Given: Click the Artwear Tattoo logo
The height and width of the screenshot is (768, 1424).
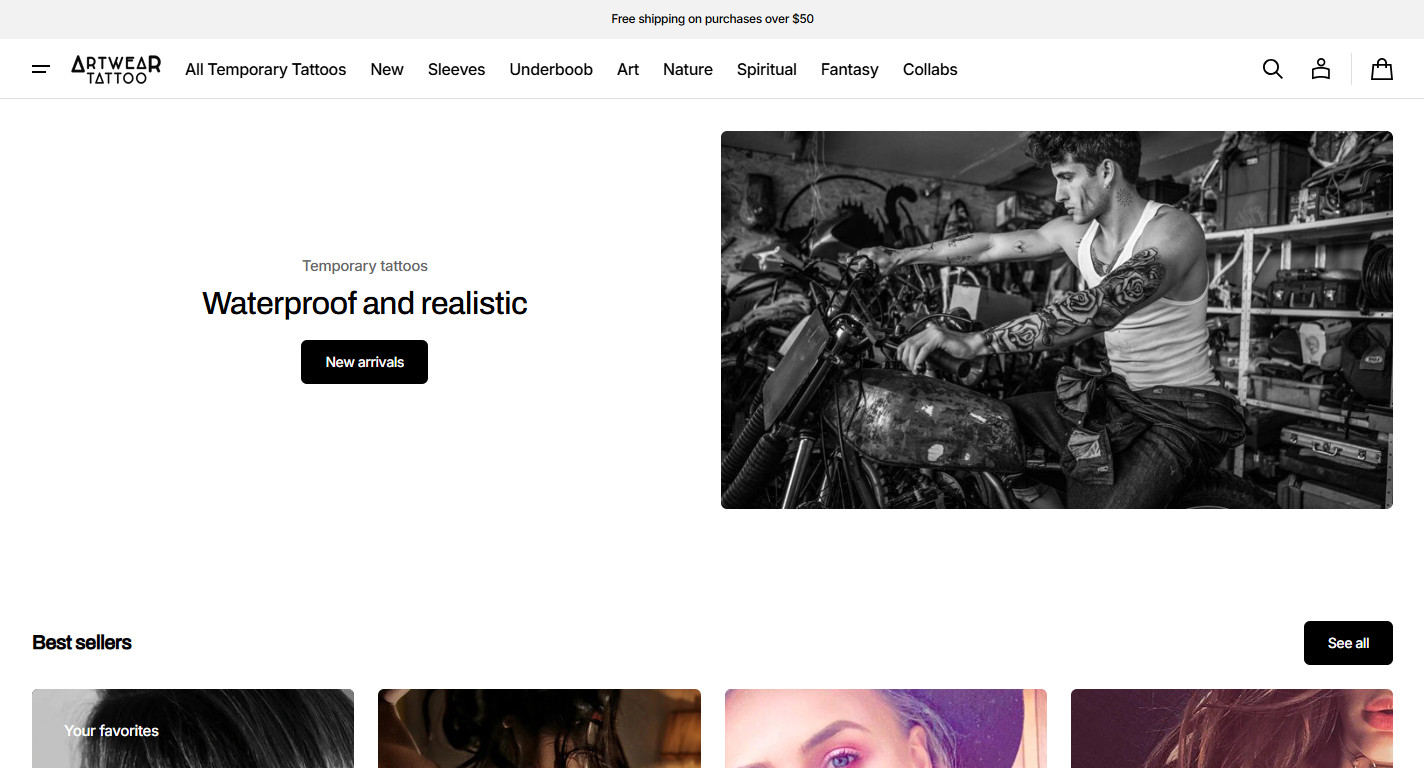Looking at the screenshot, I should (x=116, y=69).
